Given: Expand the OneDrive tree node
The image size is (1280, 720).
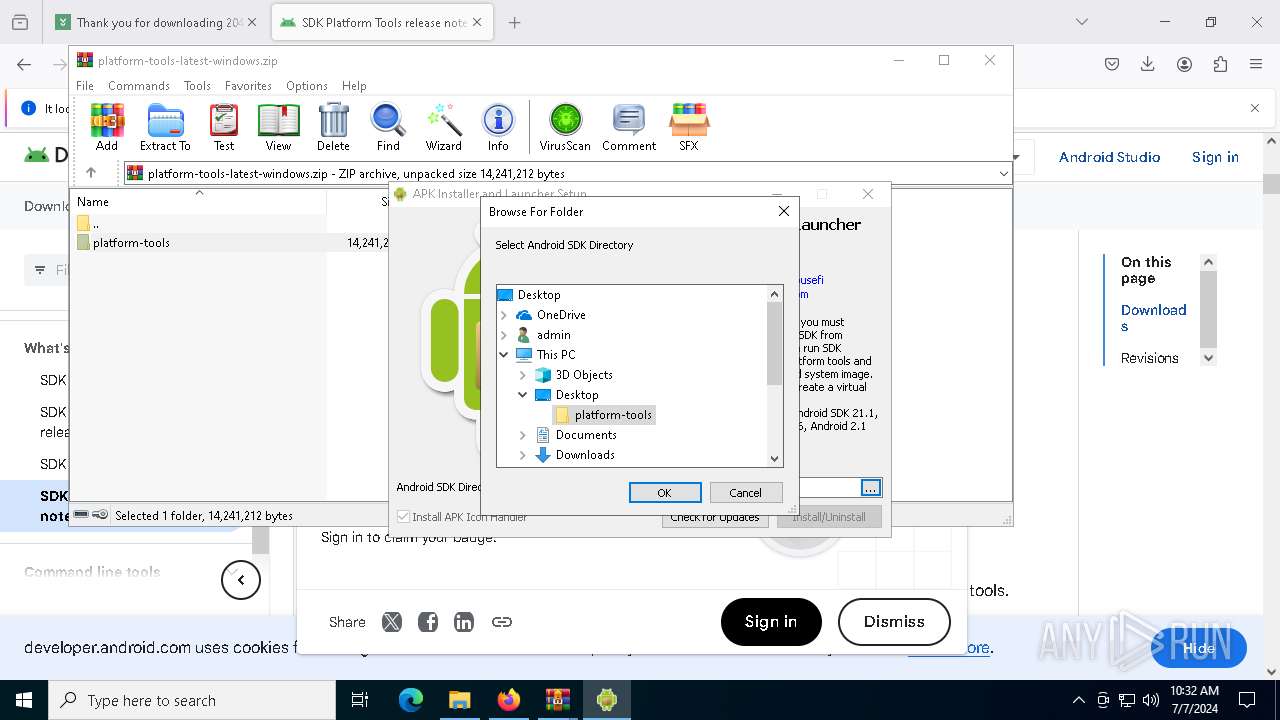Looking at the screenshot, I should pos(504,315).
